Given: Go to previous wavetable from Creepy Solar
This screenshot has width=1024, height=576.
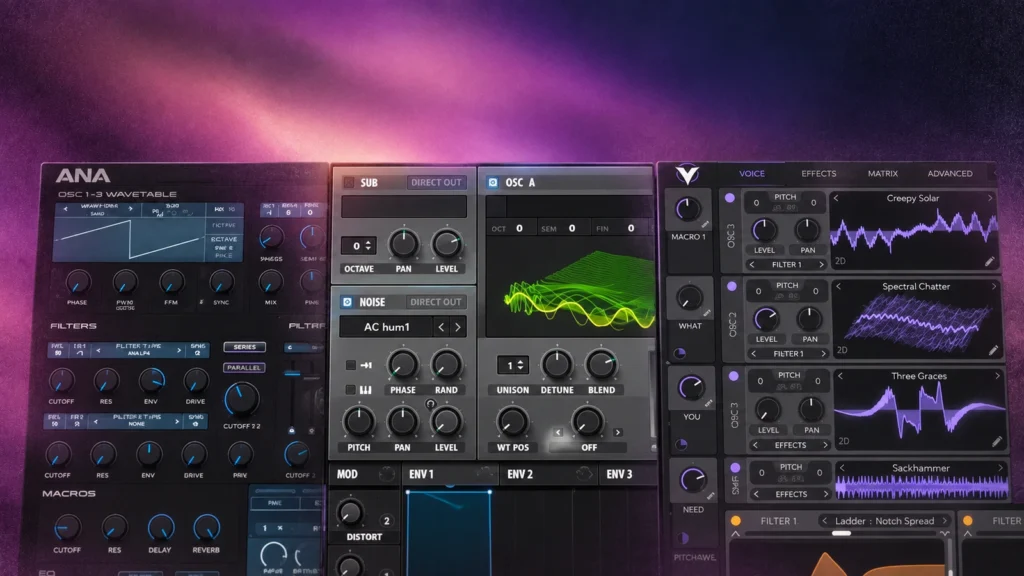Looking at the screenshot, I should coord(836,198).
